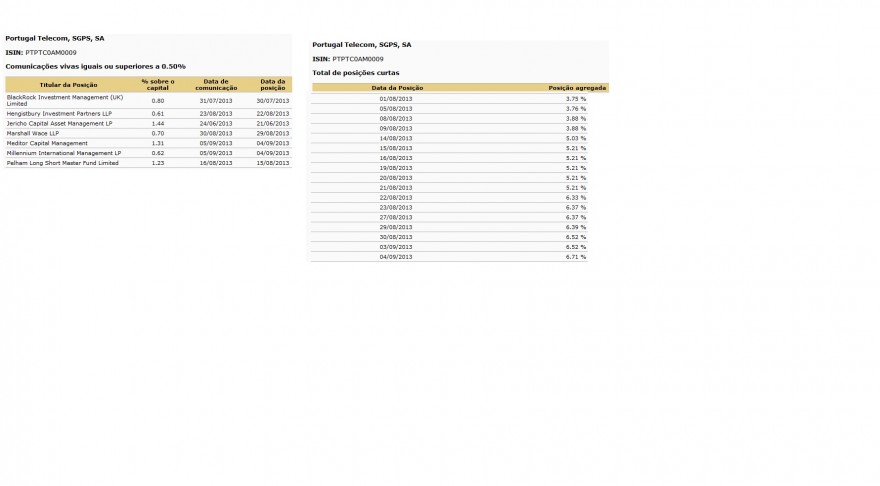This screenshot has width=880, height=486.
Task: Click BlackRock's position date 30/07/2013
Action: click(273, 101)
